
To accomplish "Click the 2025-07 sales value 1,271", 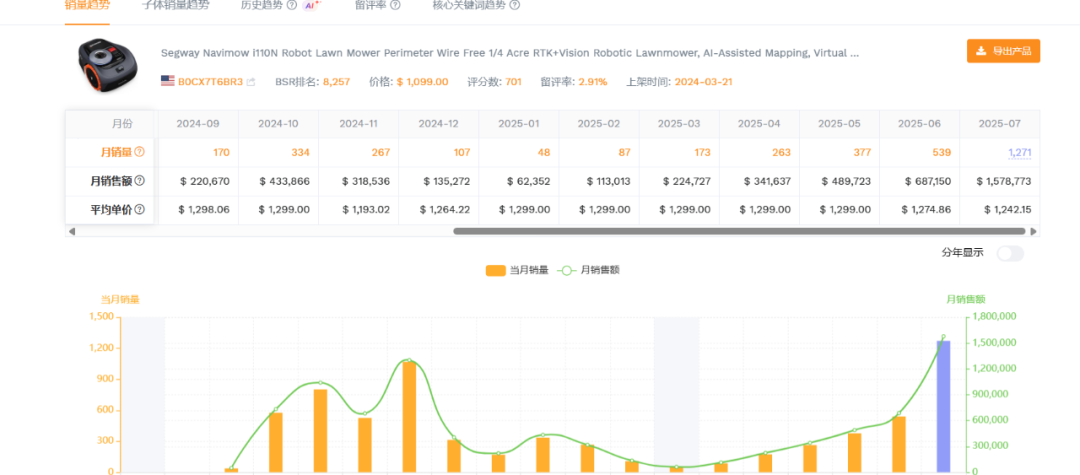I will pos(1020,152).
